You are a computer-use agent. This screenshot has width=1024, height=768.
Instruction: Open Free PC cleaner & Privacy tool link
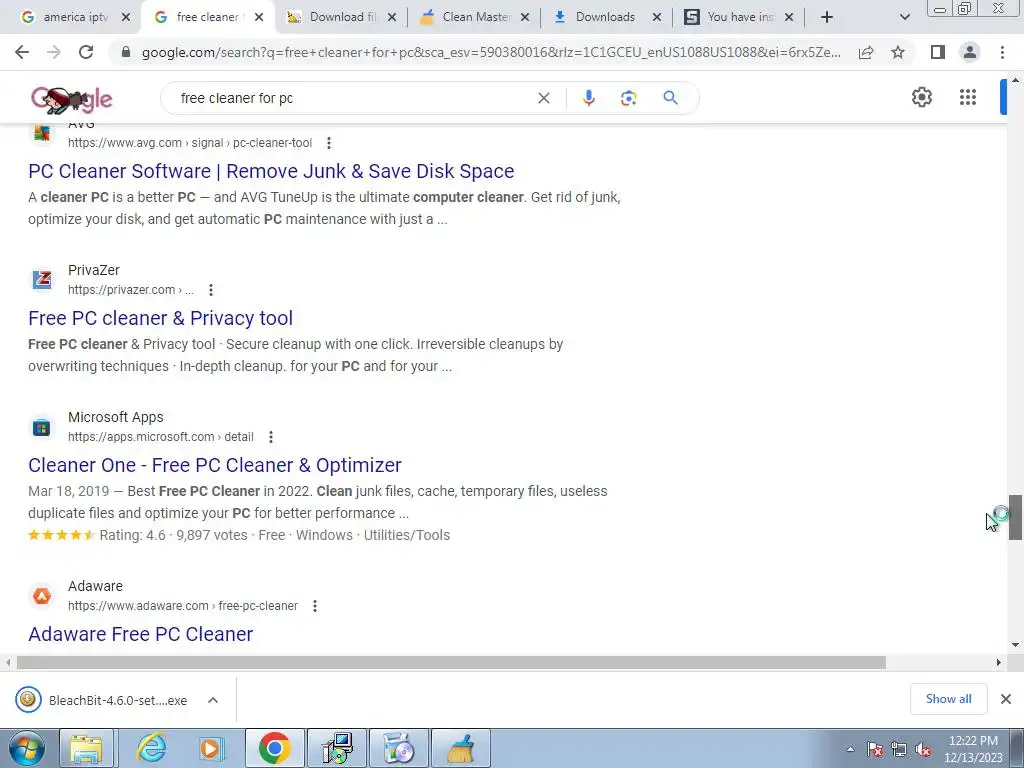click(x=161, y=318)
